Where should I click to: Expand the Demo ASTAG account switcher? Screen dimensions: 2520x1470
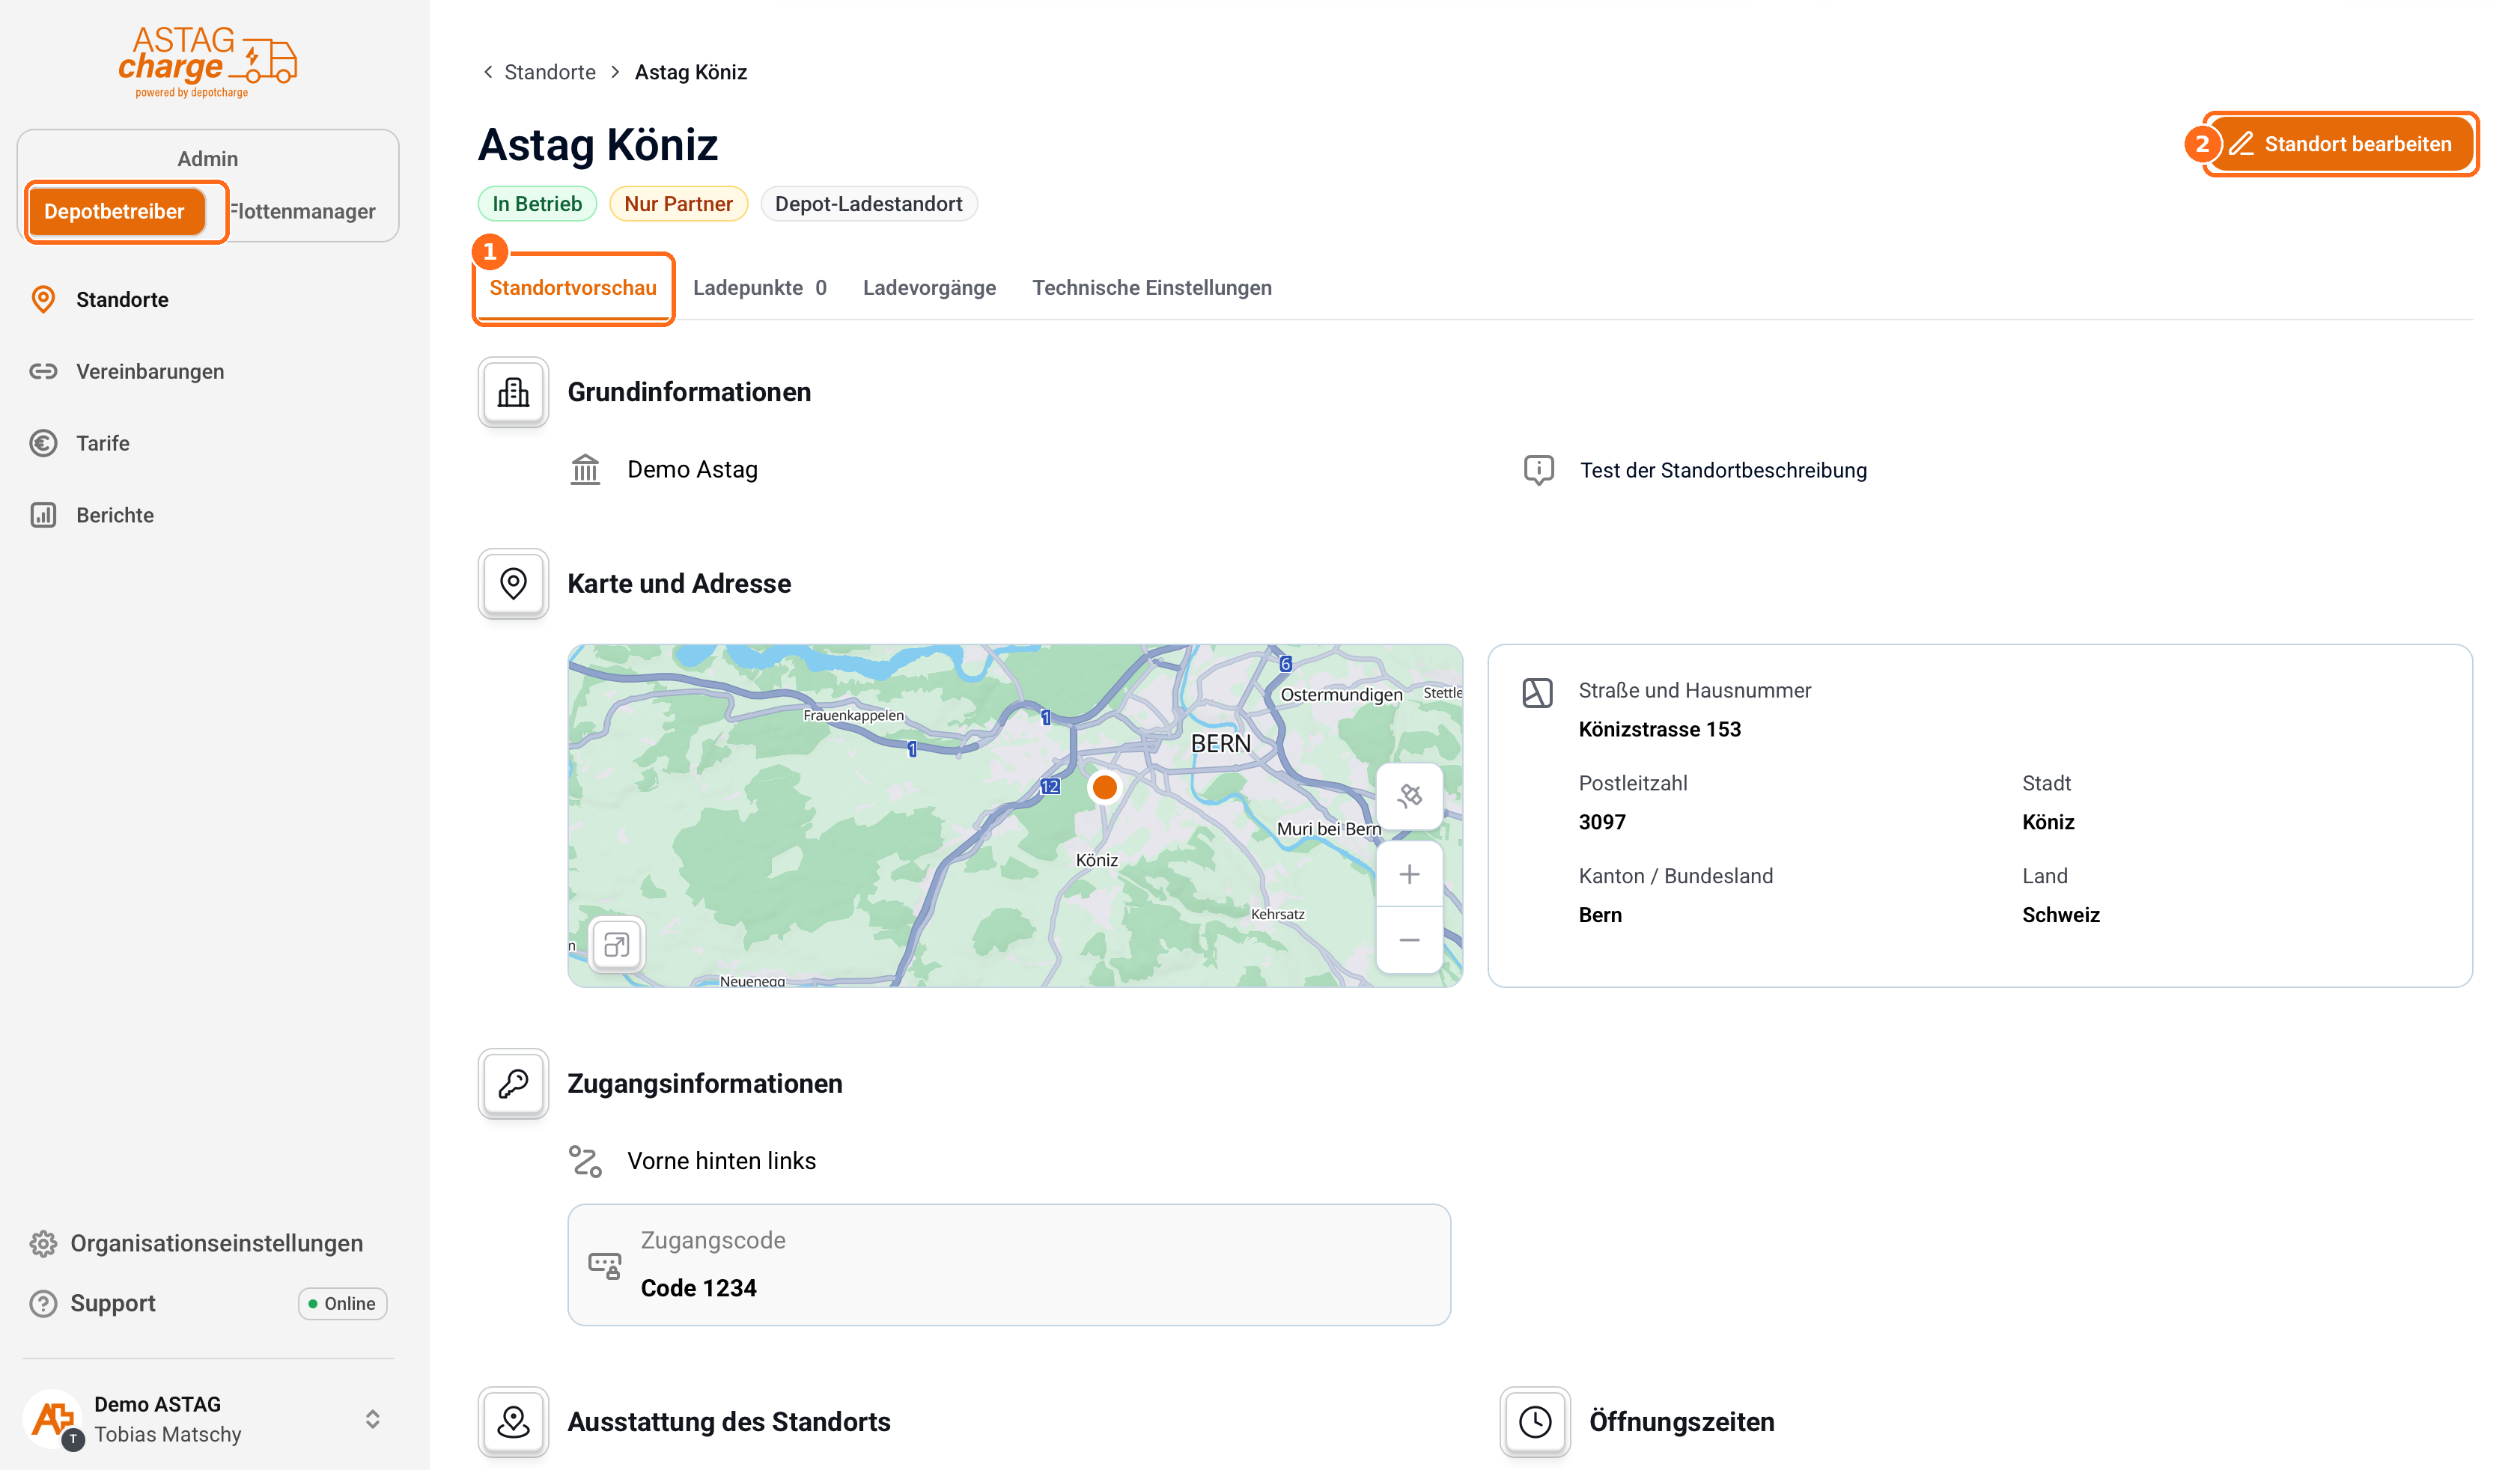click(372, 1418)
